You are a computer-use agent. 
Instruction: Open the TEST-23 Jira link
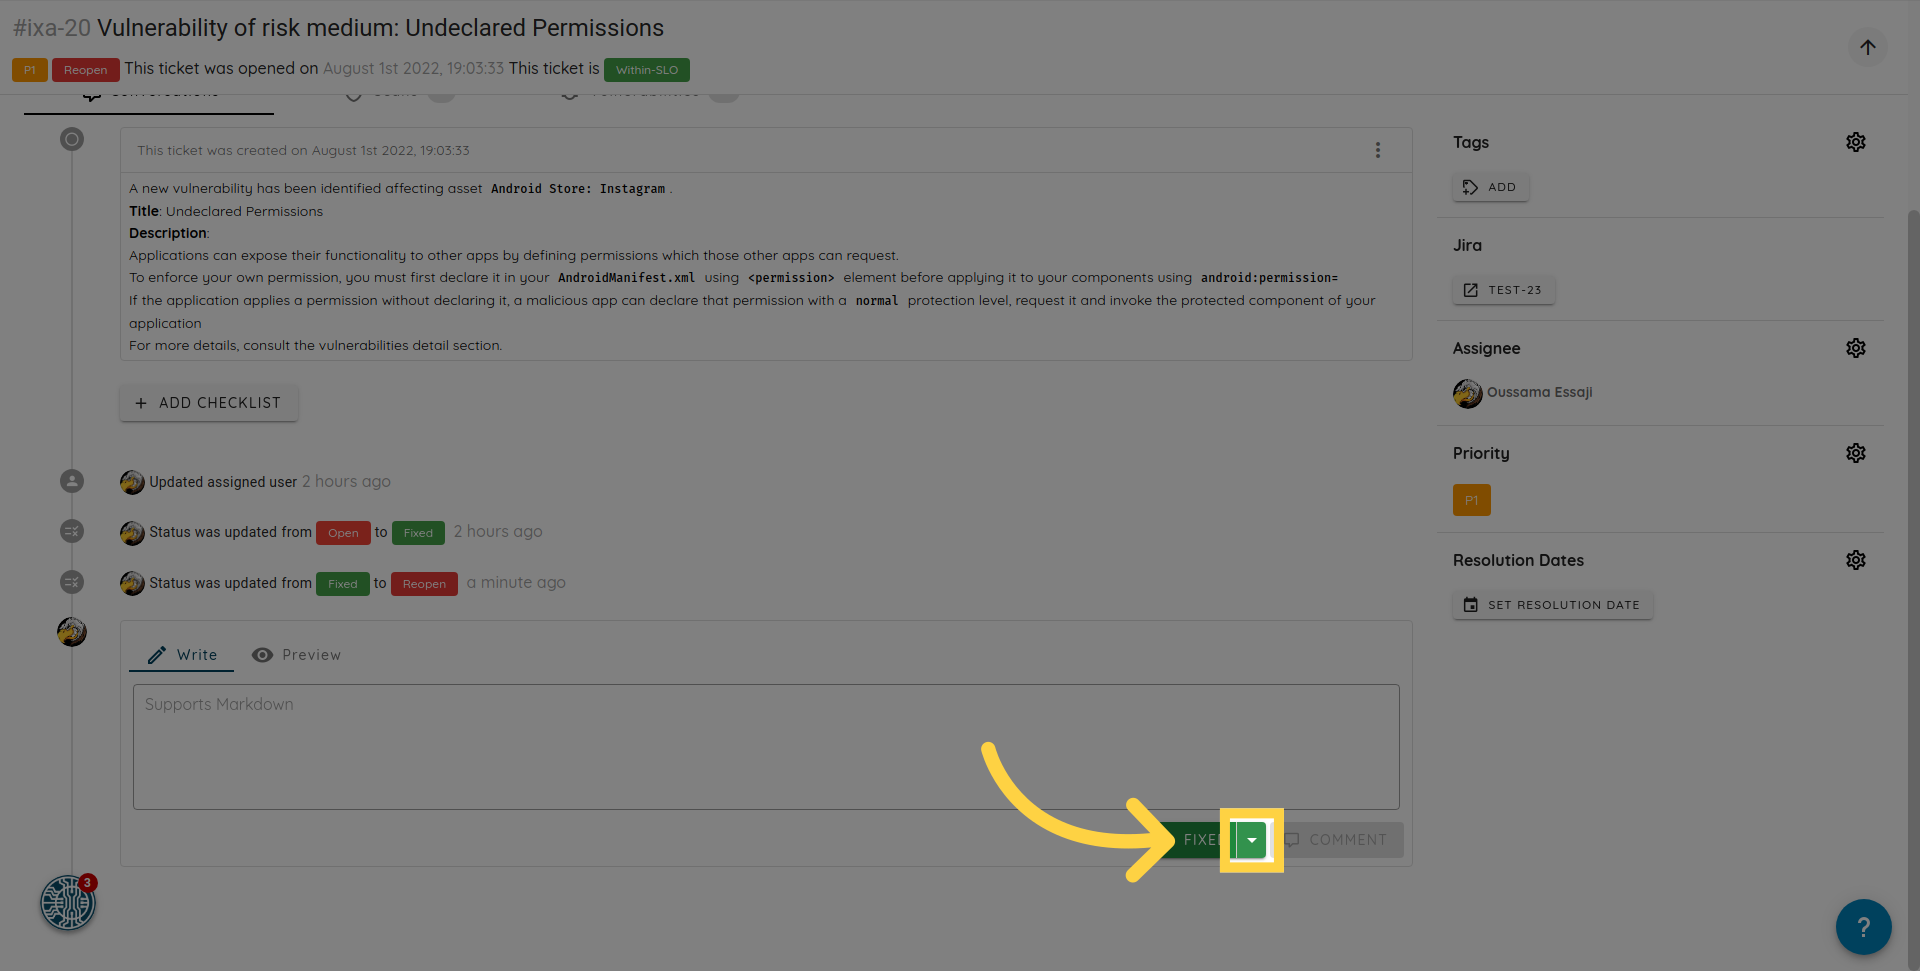point(1503,290)
